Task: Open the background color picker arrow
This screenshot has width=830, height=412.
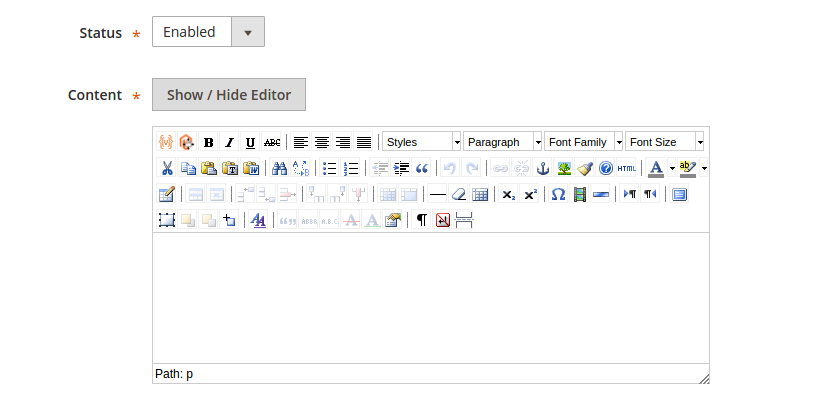Action: coord(703,168)
